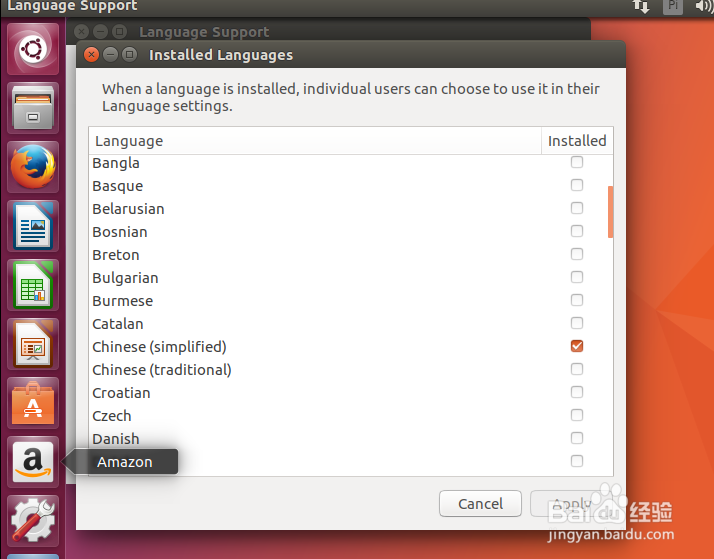
Task: Minimize the Installed Languages dialog
Action: (110, 55)
